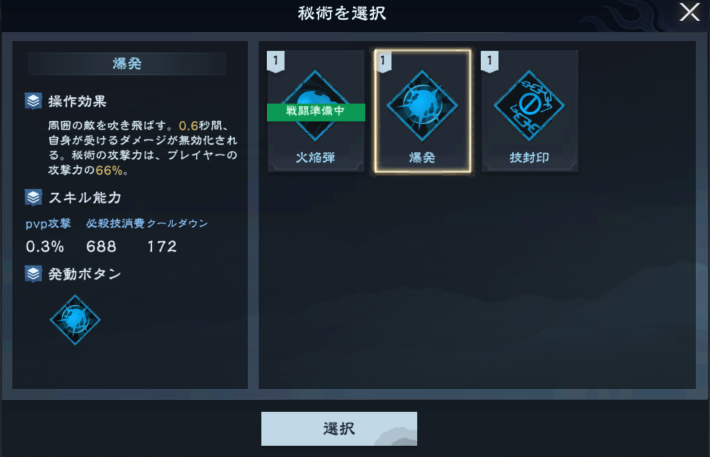Click the layers icon beside 発動ボタン

[33, 274]
